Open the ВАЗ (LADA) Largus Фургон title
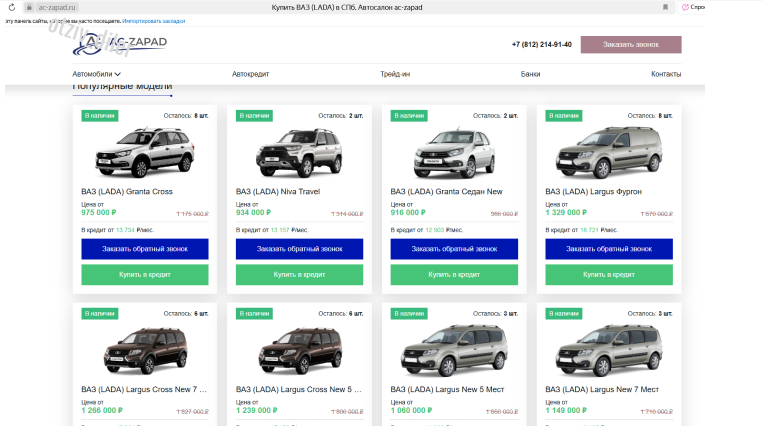Viewport: 762px width, 426px height. click(x=593, y=191)
